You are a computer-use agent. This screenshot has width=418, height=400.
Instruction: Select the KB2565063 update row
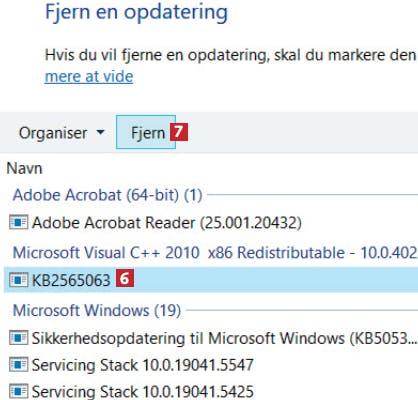click(x=211, y=280)
